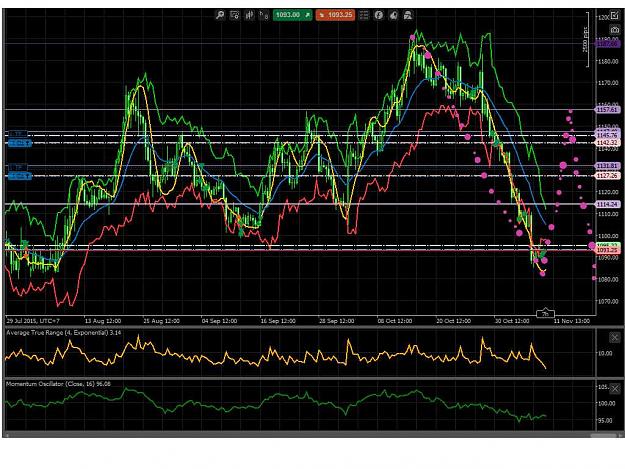
Task: Click the lower blue order label on the left edge
Action: click(19, 176)
